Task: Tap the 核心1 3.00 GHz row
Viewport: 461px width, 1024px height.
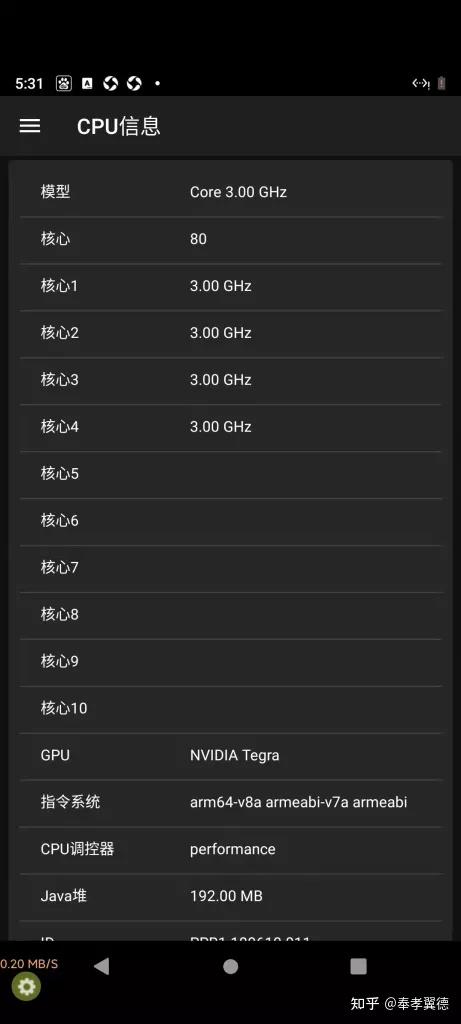Action: (230, 286)
